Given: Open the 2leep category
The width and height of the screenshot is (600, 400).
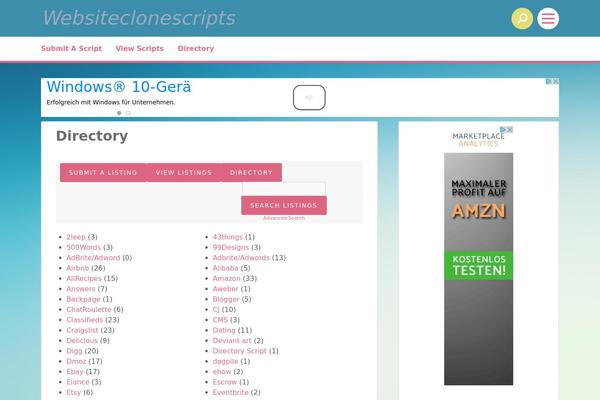Looking at the screenshot, I should point(76,237).
